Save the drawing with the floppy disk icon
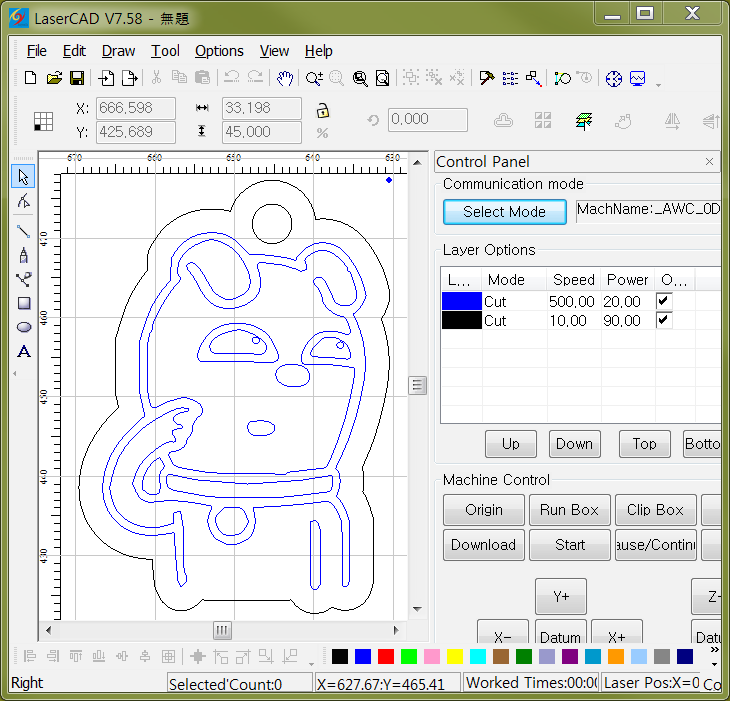 click(x=77, y=78)
